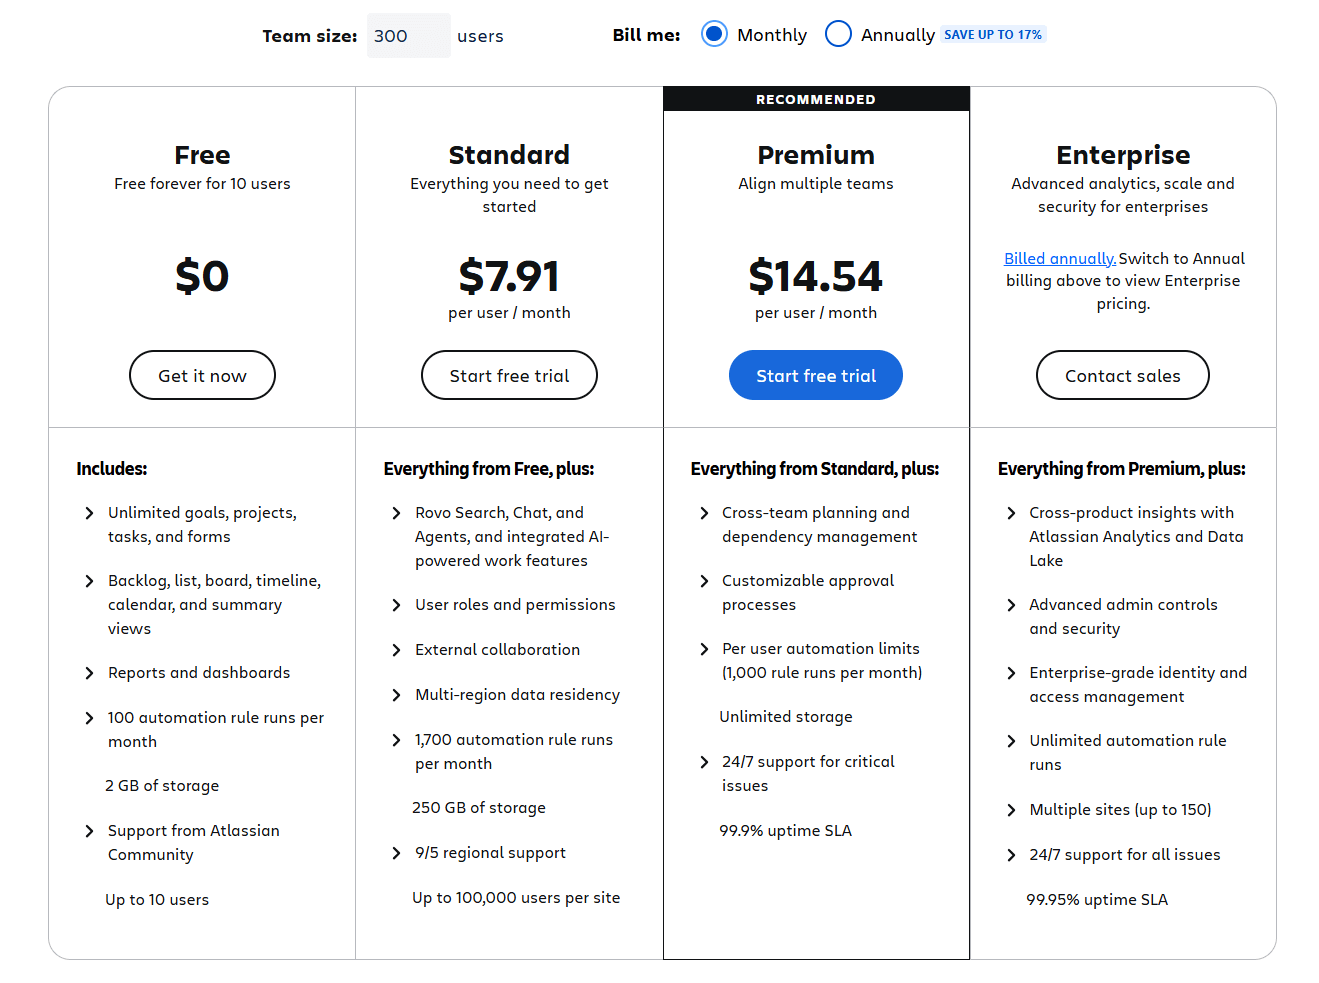Switch billing to Annually

[838, 34]
